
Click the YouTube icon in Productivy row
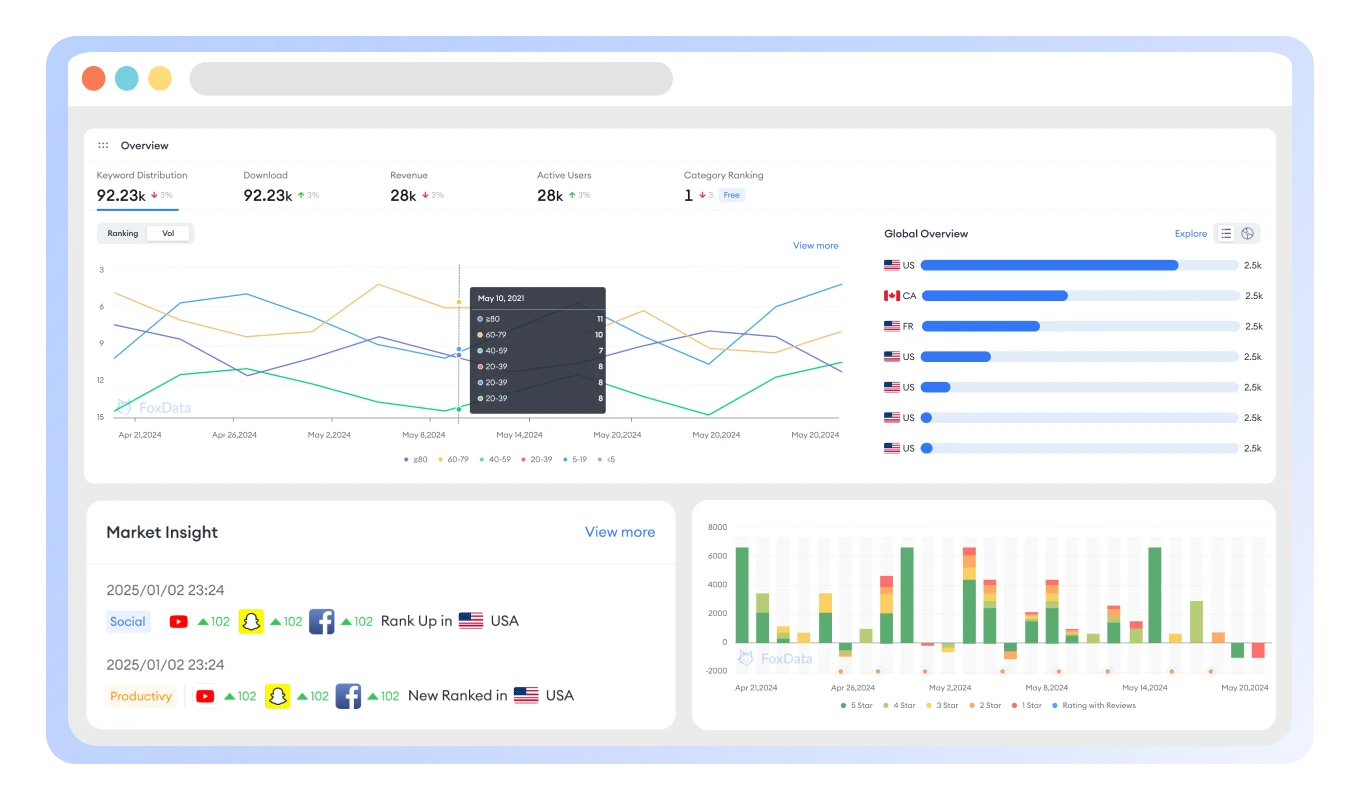[205, 696]
